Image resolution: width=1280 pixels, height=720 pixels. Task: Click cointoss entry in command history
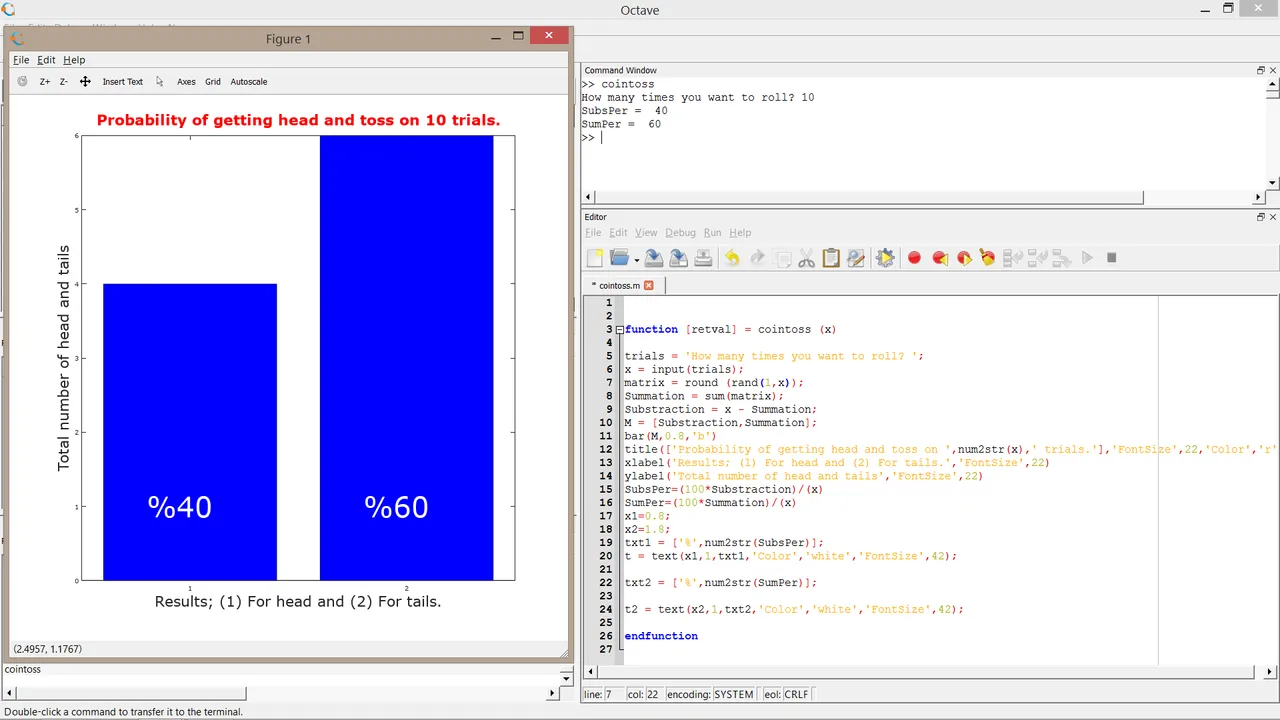(23, 669)
